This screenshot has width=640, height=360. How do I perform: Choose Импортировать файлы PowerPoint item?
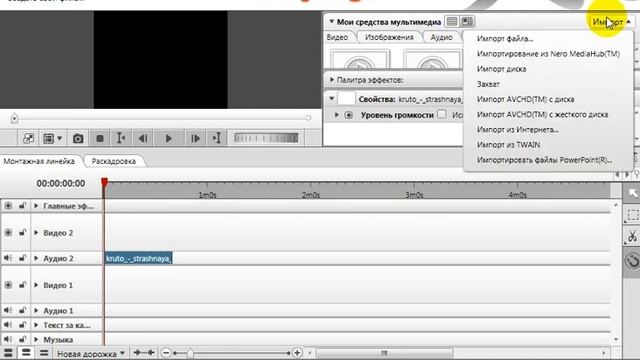point(544,160)
